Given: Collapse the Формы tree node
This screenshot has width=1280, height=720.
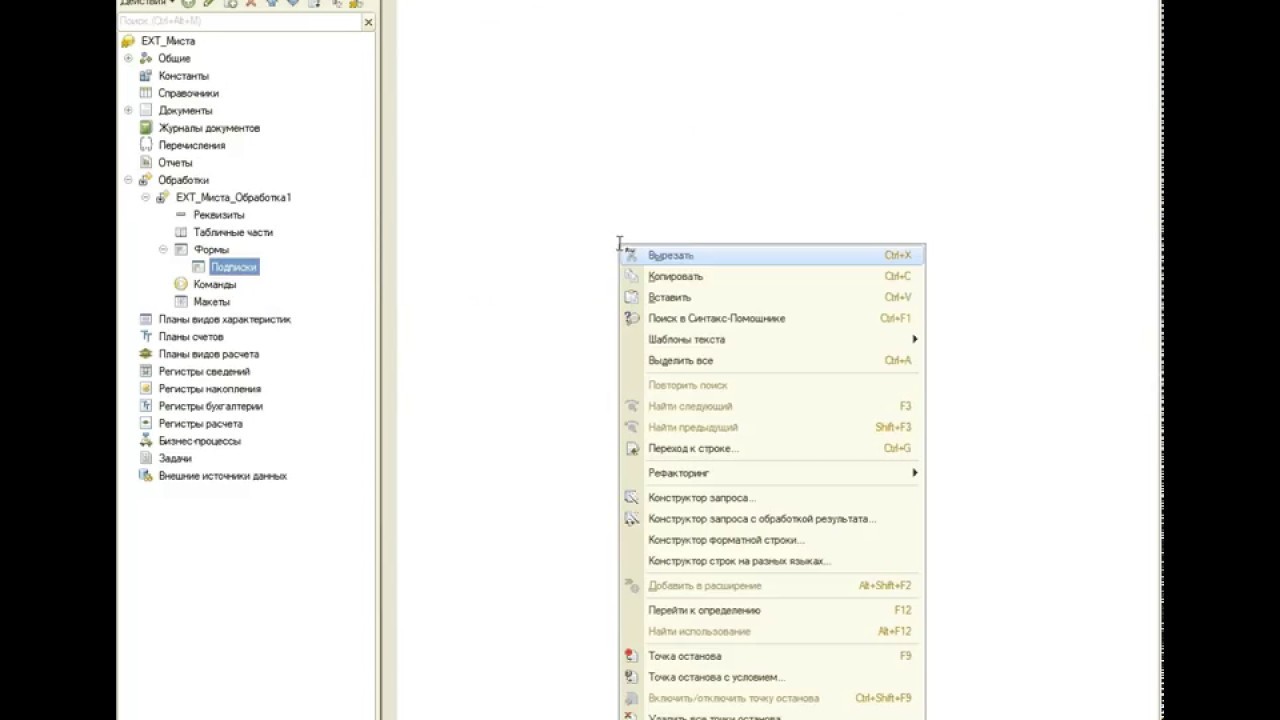Looking at the screenshot, I should coord(163,249).
